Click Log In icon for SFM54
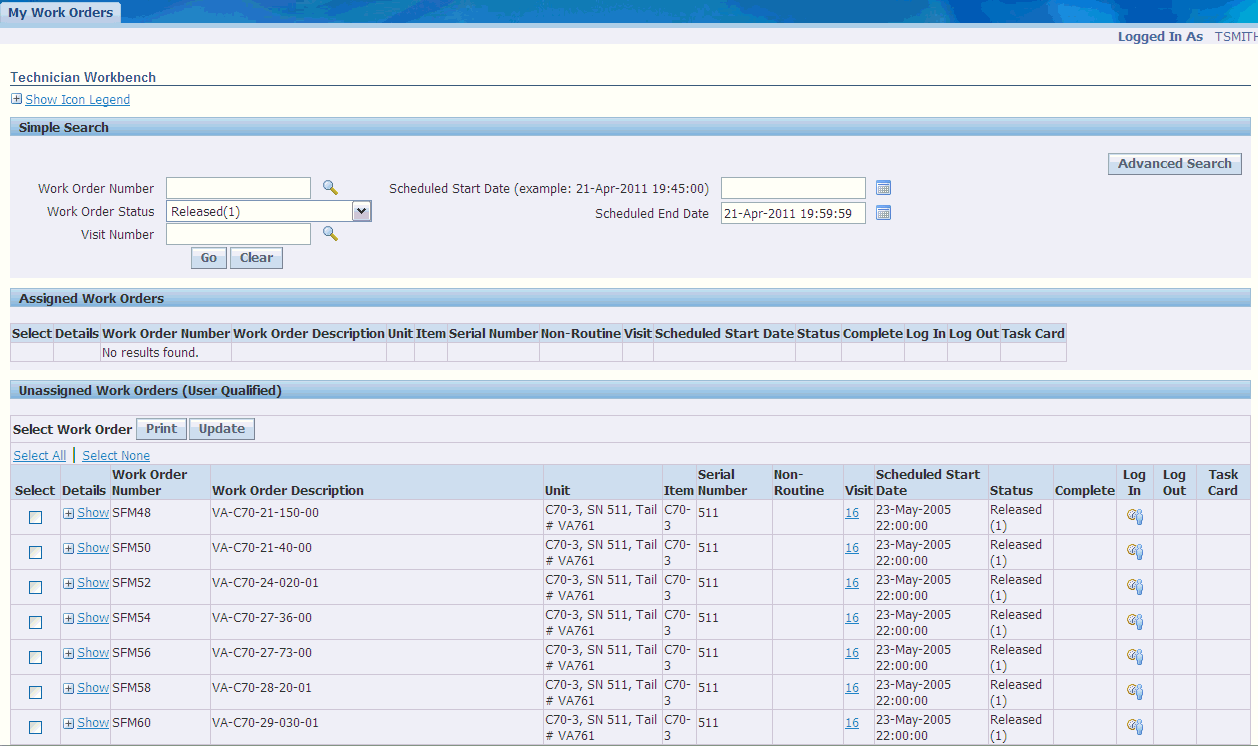 [1134, 622]
